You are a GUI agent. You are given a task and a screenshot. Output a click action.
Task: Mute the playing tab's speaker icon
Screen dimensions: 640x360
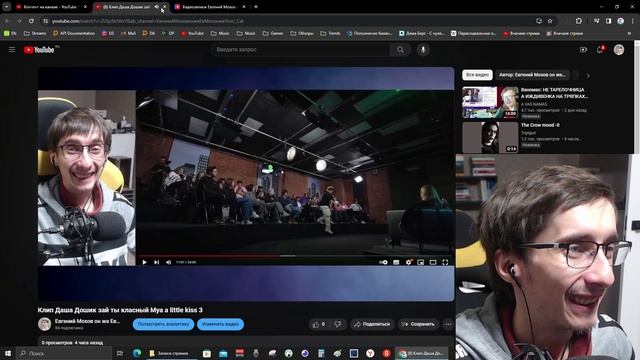157,7
